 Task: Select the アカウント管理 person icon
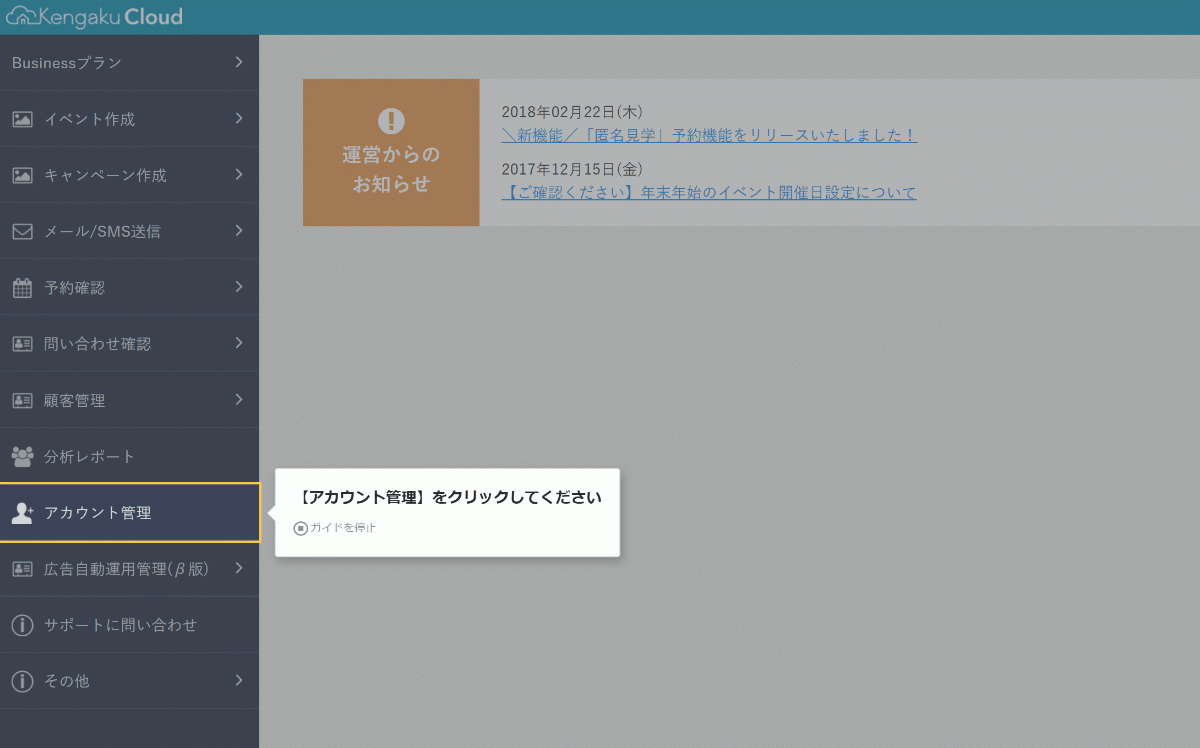(20, 512)
